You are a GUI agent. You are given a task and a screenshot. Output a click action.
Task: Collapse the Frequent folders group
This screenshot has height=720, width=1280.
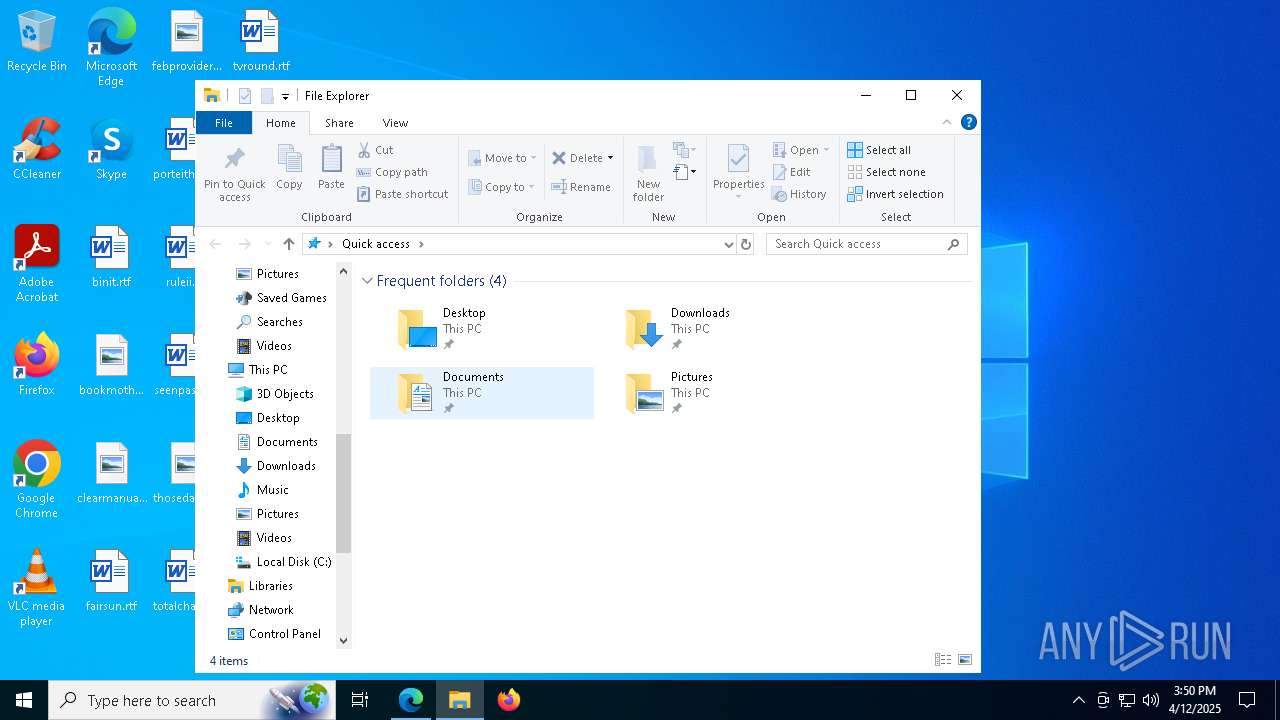[367, 281]
